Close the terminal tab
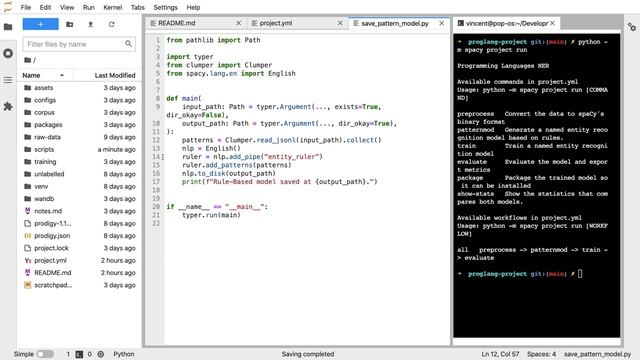Screen dimensions: 640x360 [552, 23]
